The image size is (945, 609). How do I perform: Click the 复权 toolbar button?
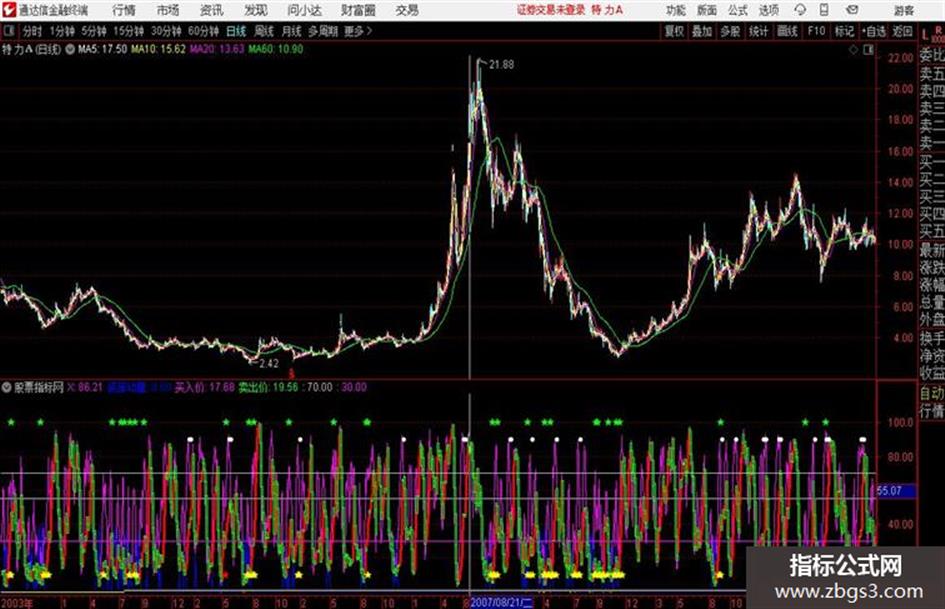pos(674,31)
